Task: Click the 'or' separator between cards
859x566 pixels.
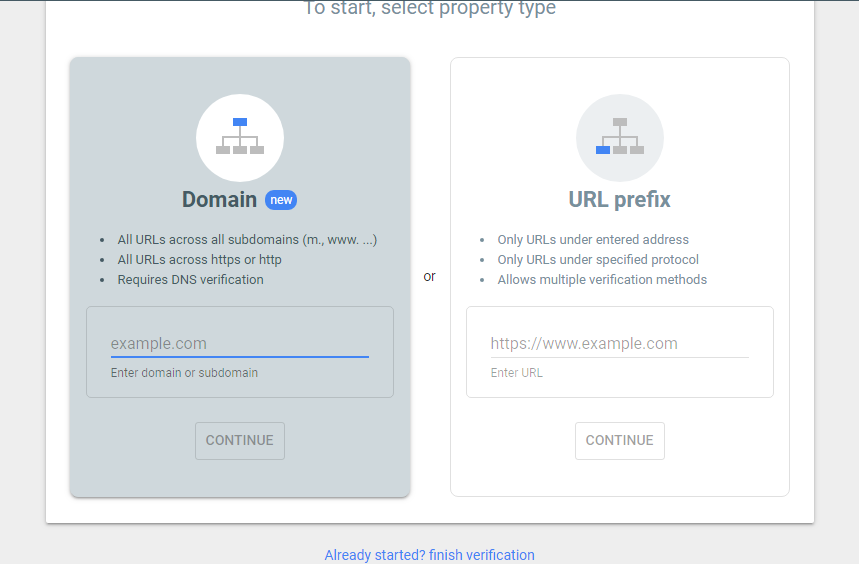Action: point(430,276)
